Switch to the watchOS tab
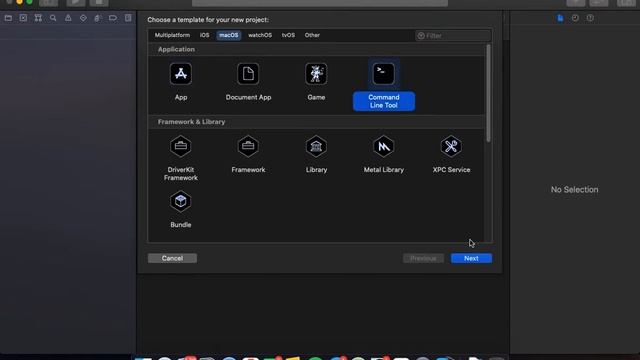640x360 pixels. click(260, 35)
